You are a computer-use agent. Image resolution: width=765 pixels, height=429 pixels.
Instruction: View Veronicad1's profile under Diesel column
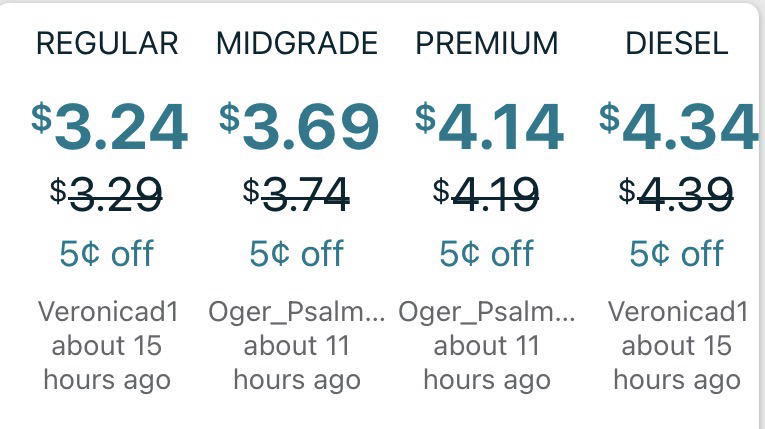tap(677, 312)
